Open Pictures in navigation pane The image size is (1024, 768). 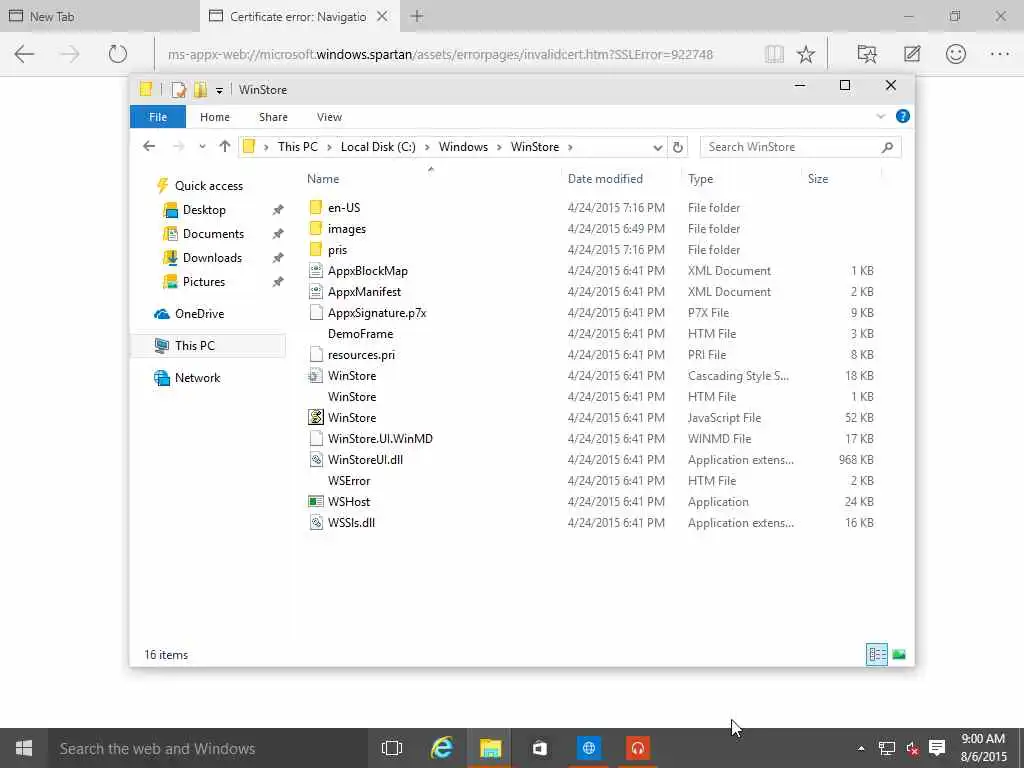pyautogui.click(x=204, y=282)
